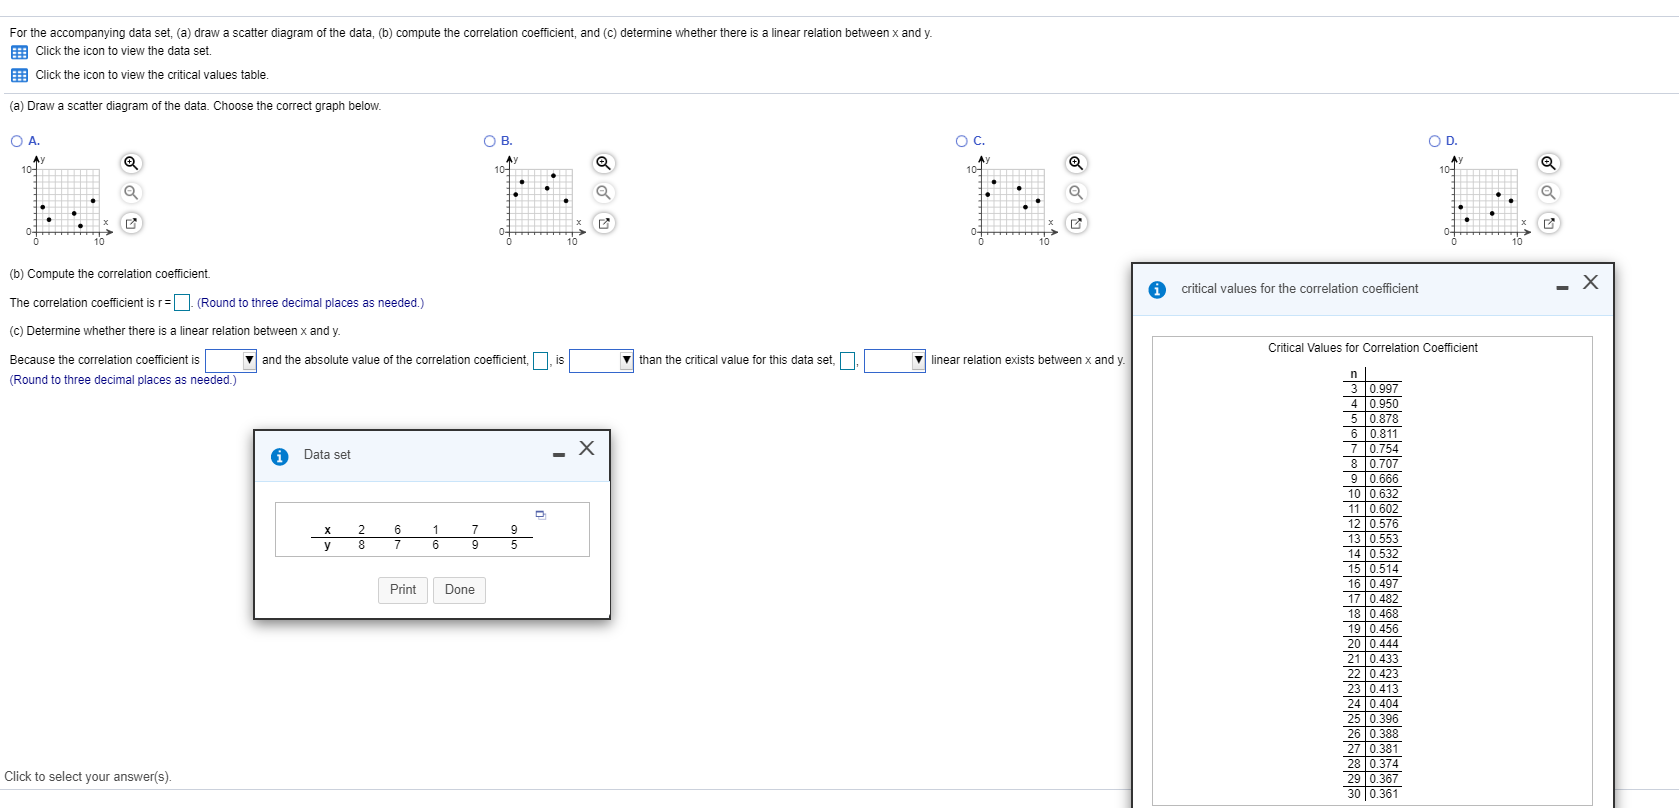
Task: Zoom in on graph D
Action: pyautogui.click(x=1548, y=163)
